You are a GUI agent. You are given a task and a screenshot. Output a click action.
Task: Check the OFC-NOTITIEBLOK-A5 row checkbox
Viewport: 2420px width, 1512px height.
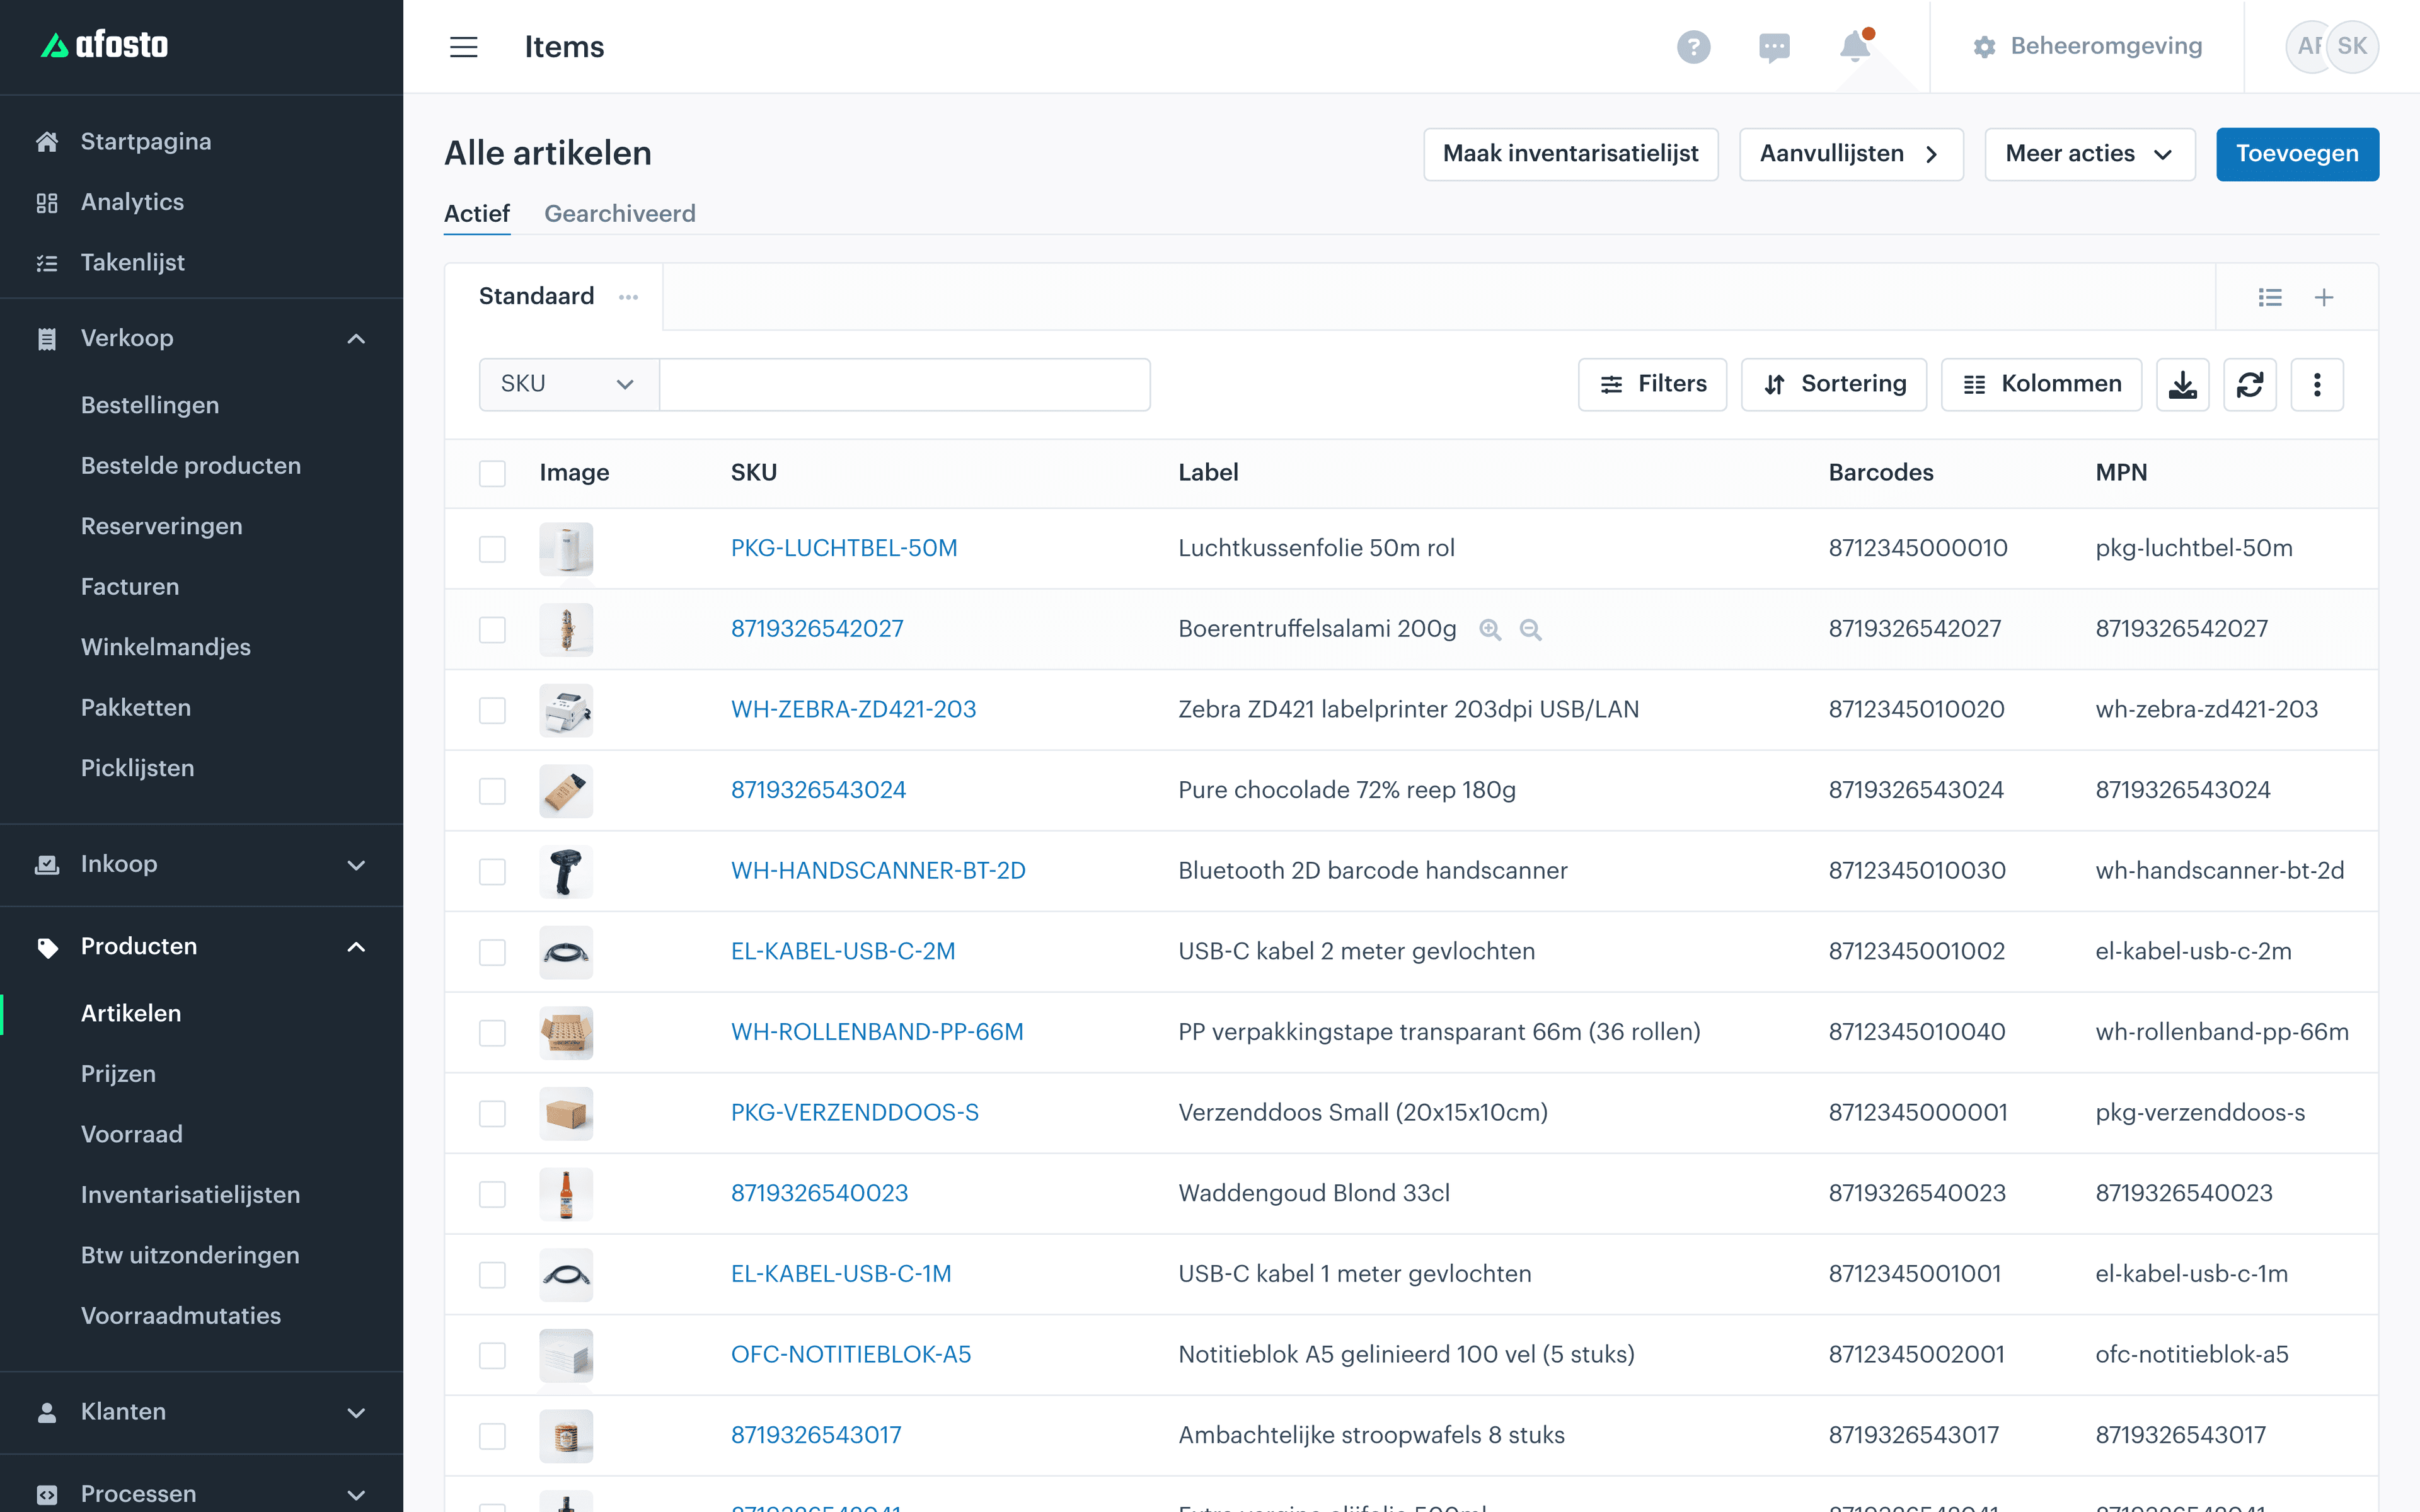492,1355
